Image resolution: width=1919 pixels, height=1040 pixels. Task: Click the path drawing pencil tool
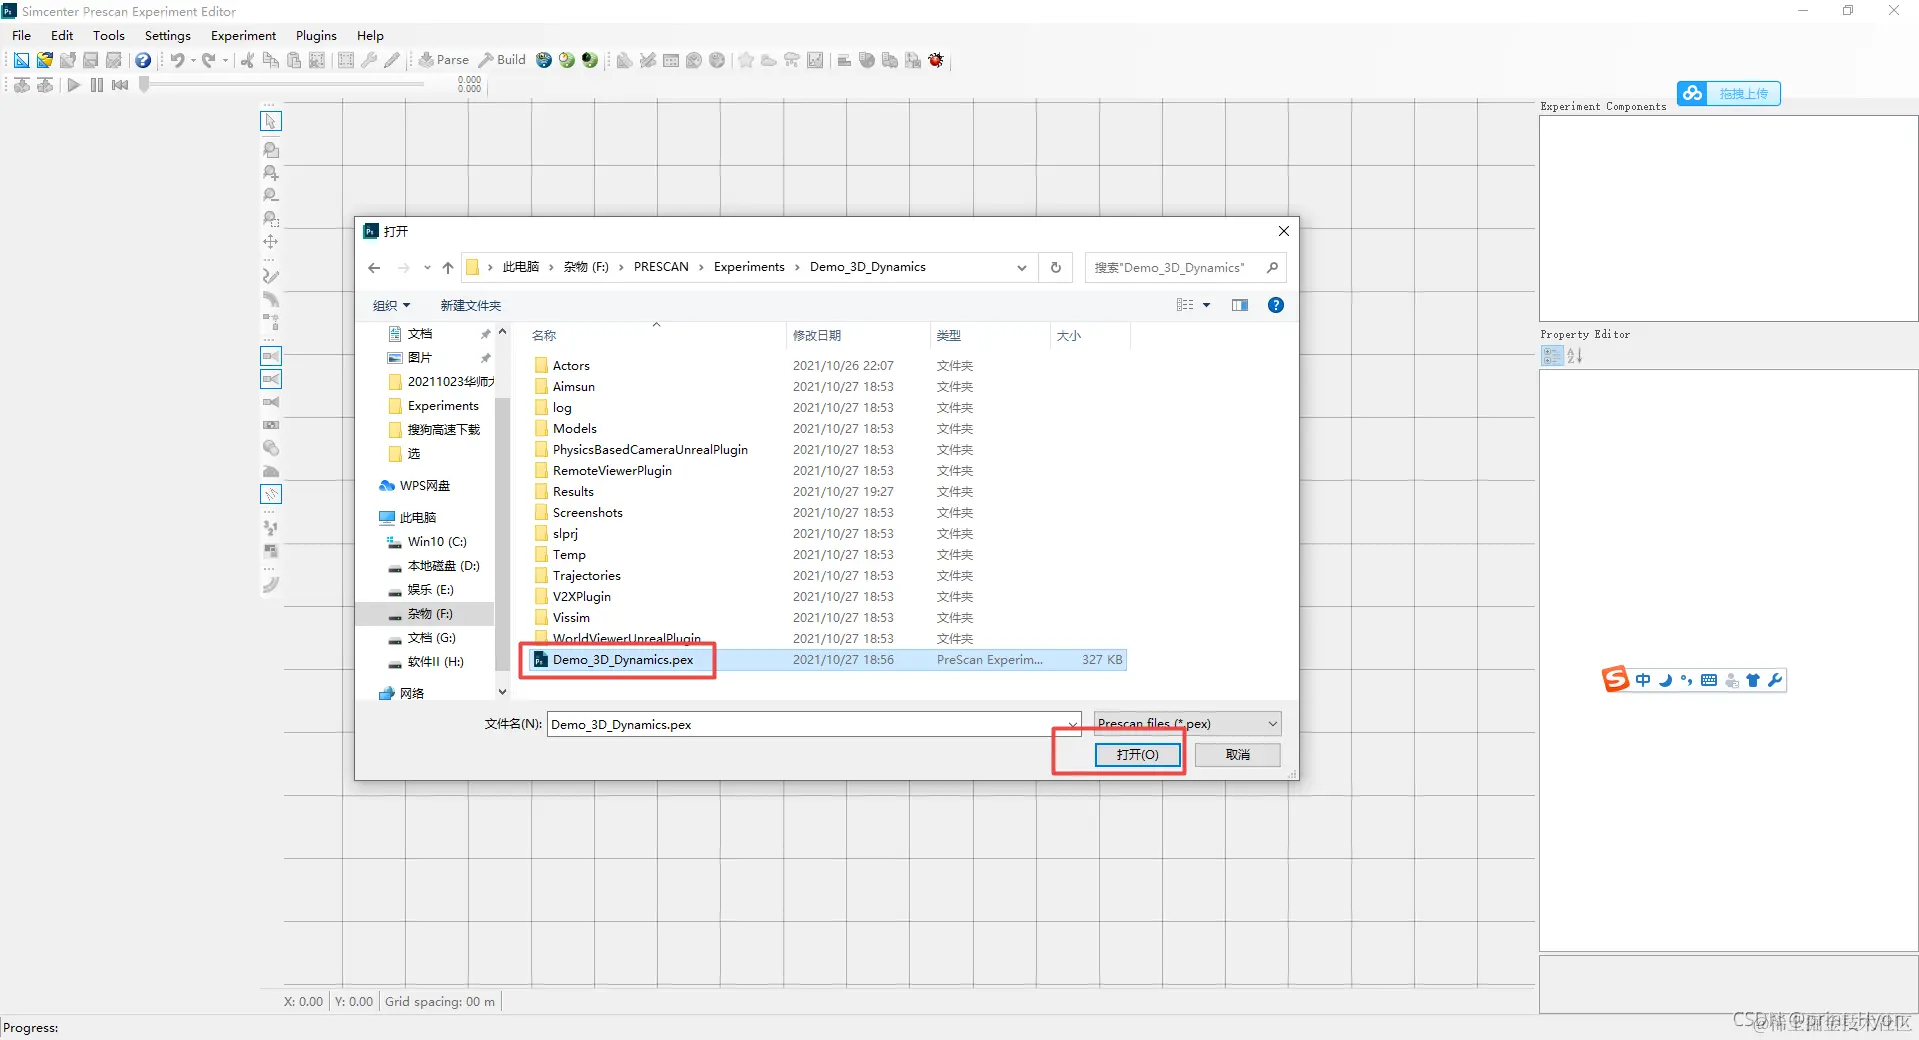271,276
